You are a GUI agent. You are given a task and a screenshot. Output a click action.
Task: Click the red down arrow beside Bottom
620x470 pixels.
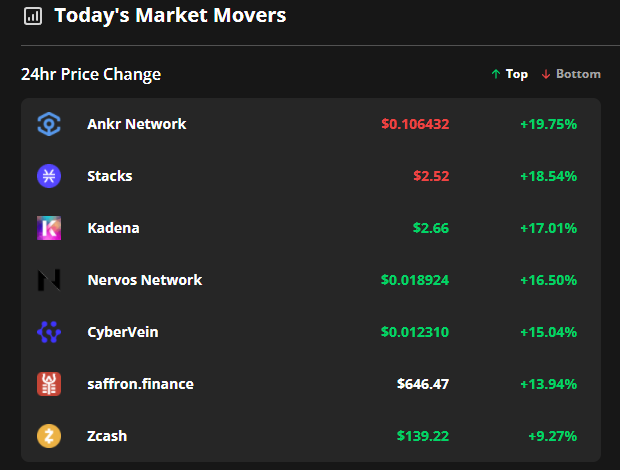coord(546,74)
